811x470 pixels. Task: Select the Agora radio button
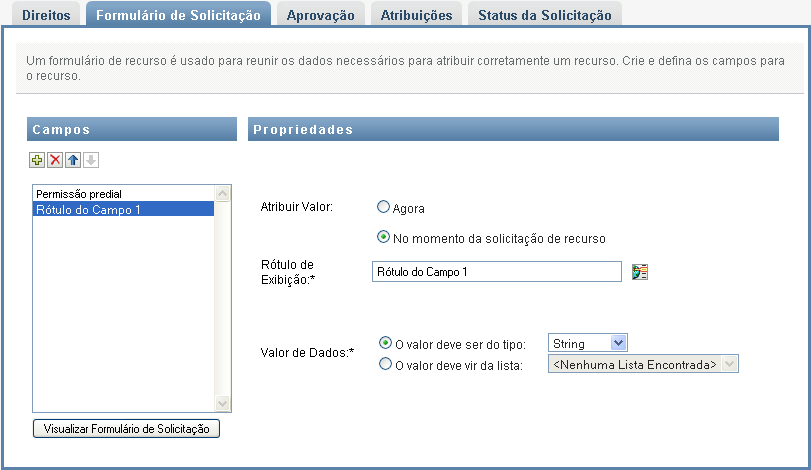383,208
